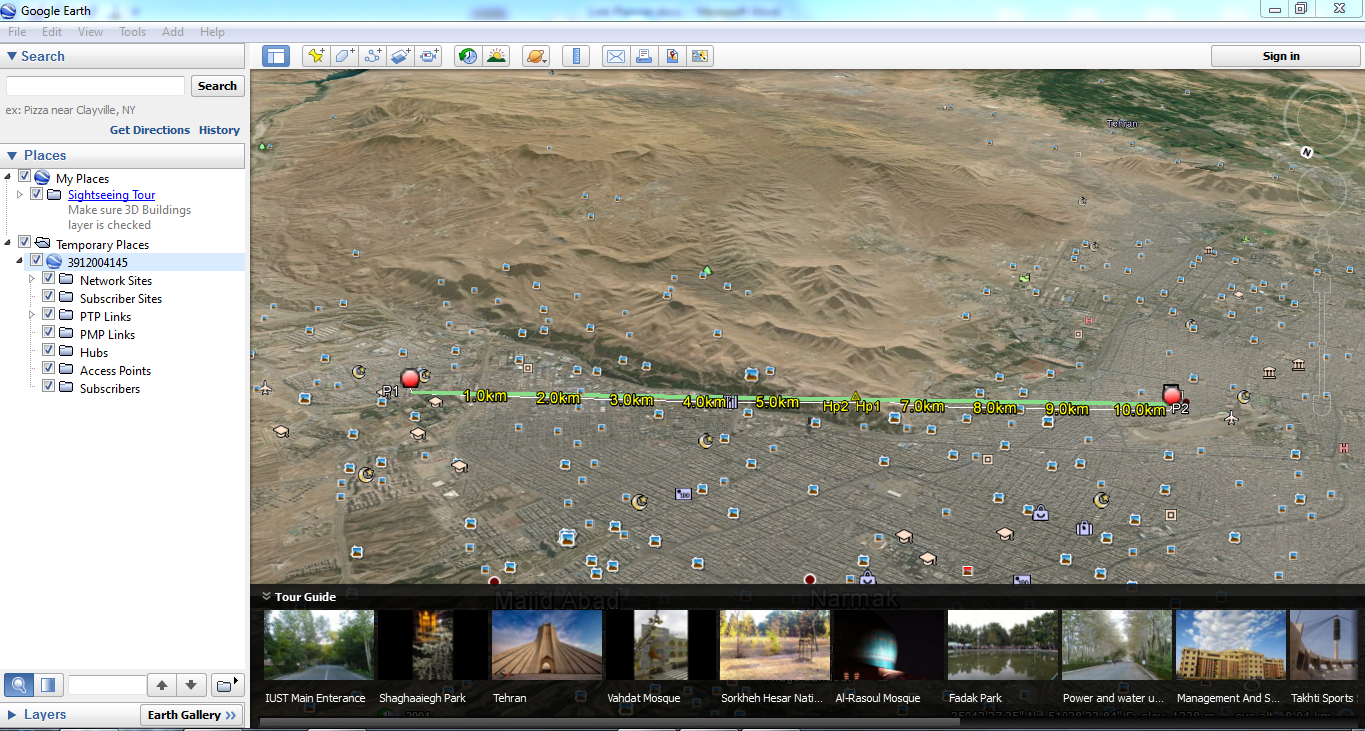Open the planet switcher icon
This screenshot has height=731, width=1365.
(536, 56)
